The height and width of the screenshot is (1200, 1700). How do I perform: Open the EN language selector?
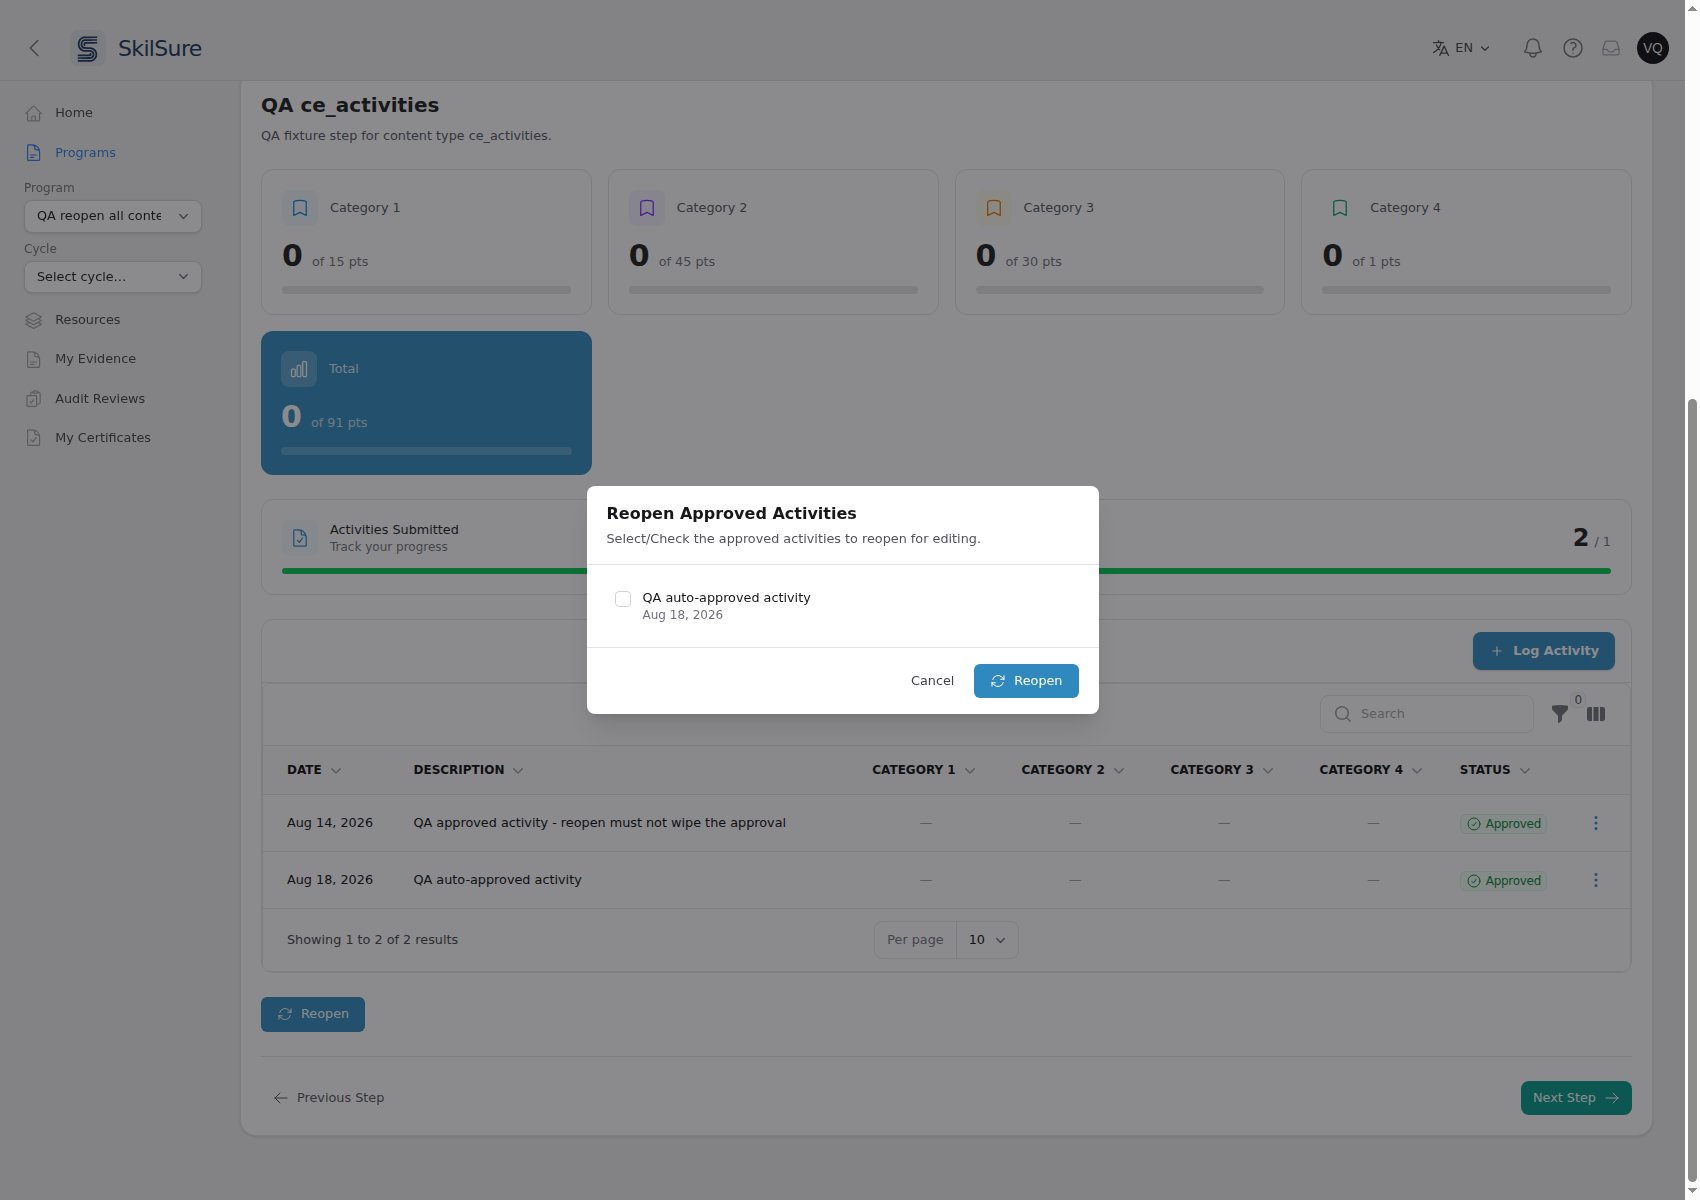[x=1461, y=48]
